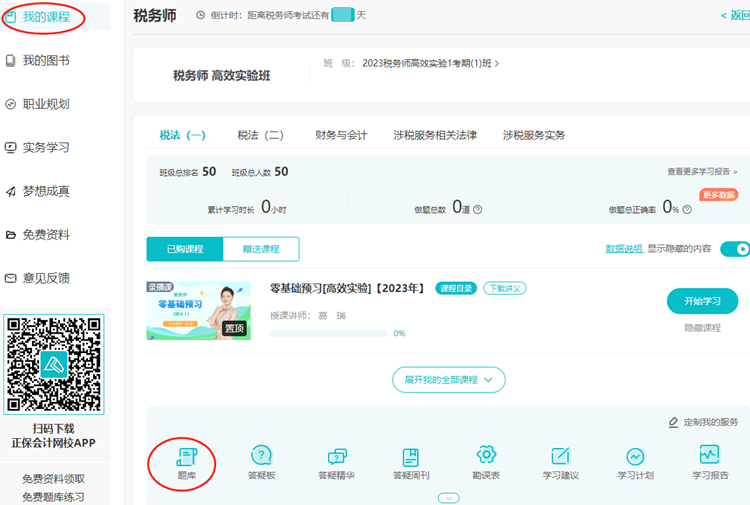The image size is (750, 505).
Task: Expand 展开我的全部课程
Action: click(449, 380)
